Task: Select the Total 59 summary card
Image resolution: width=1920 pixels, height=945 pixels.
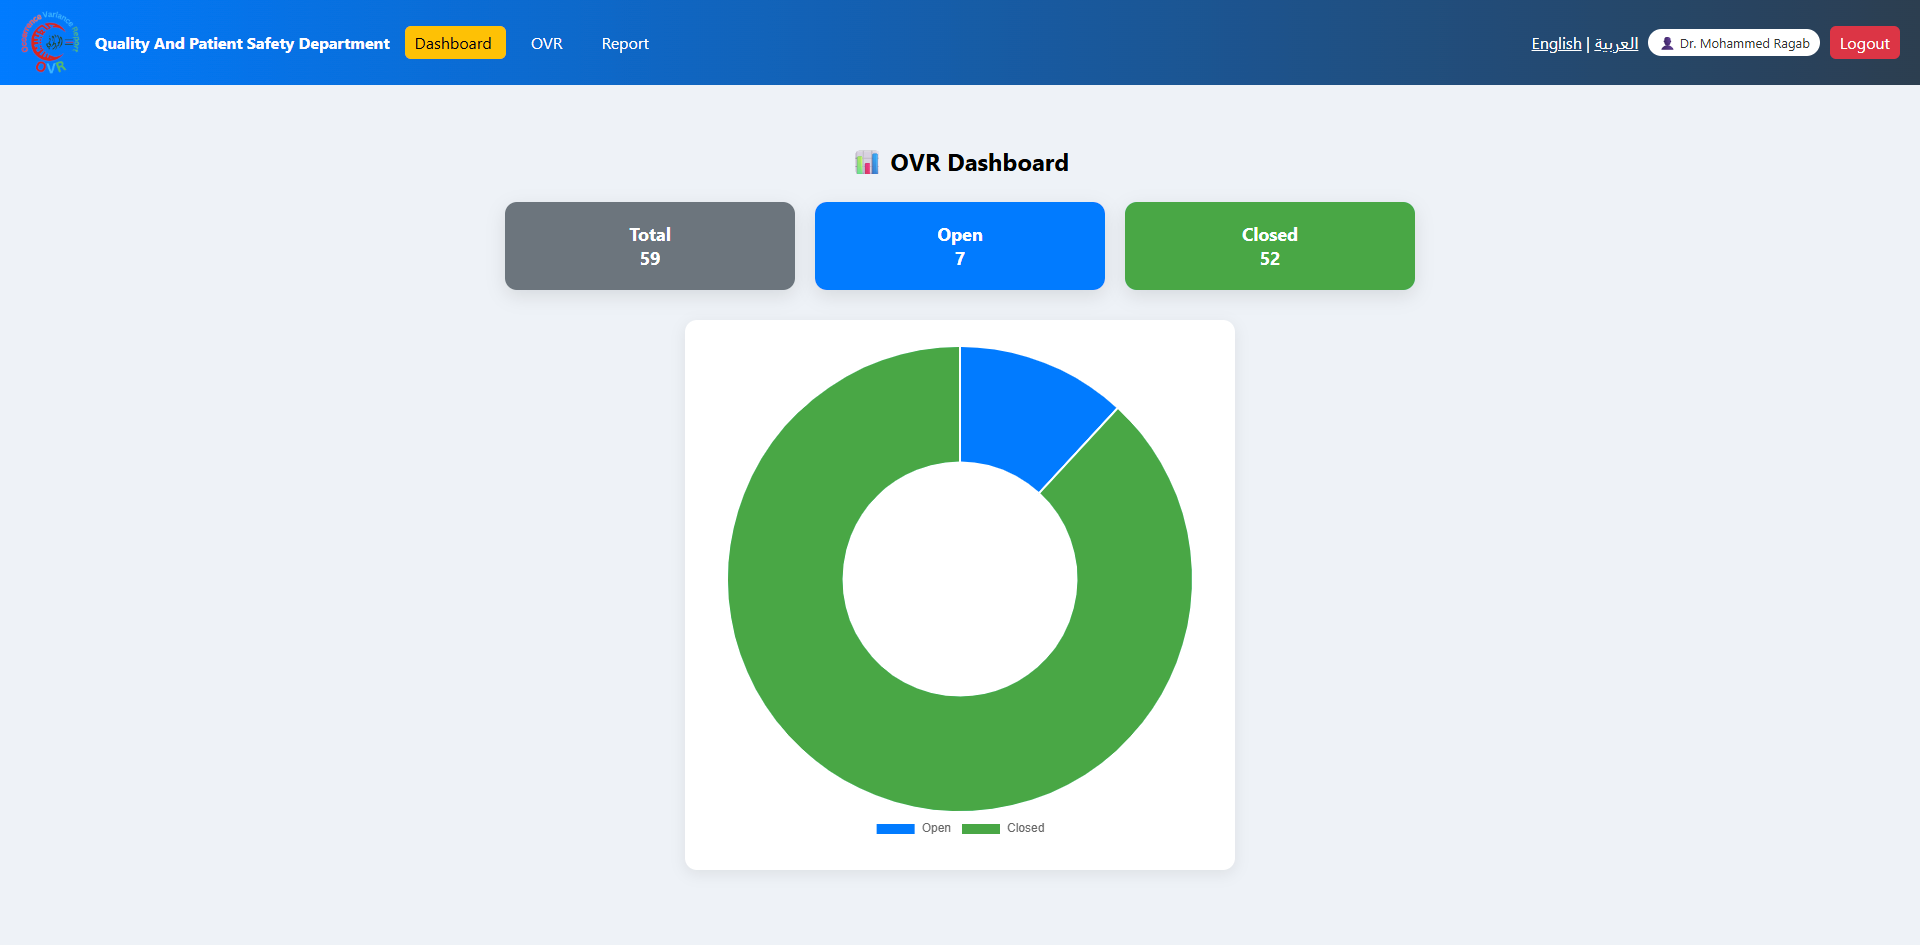Action: (650, 246)
